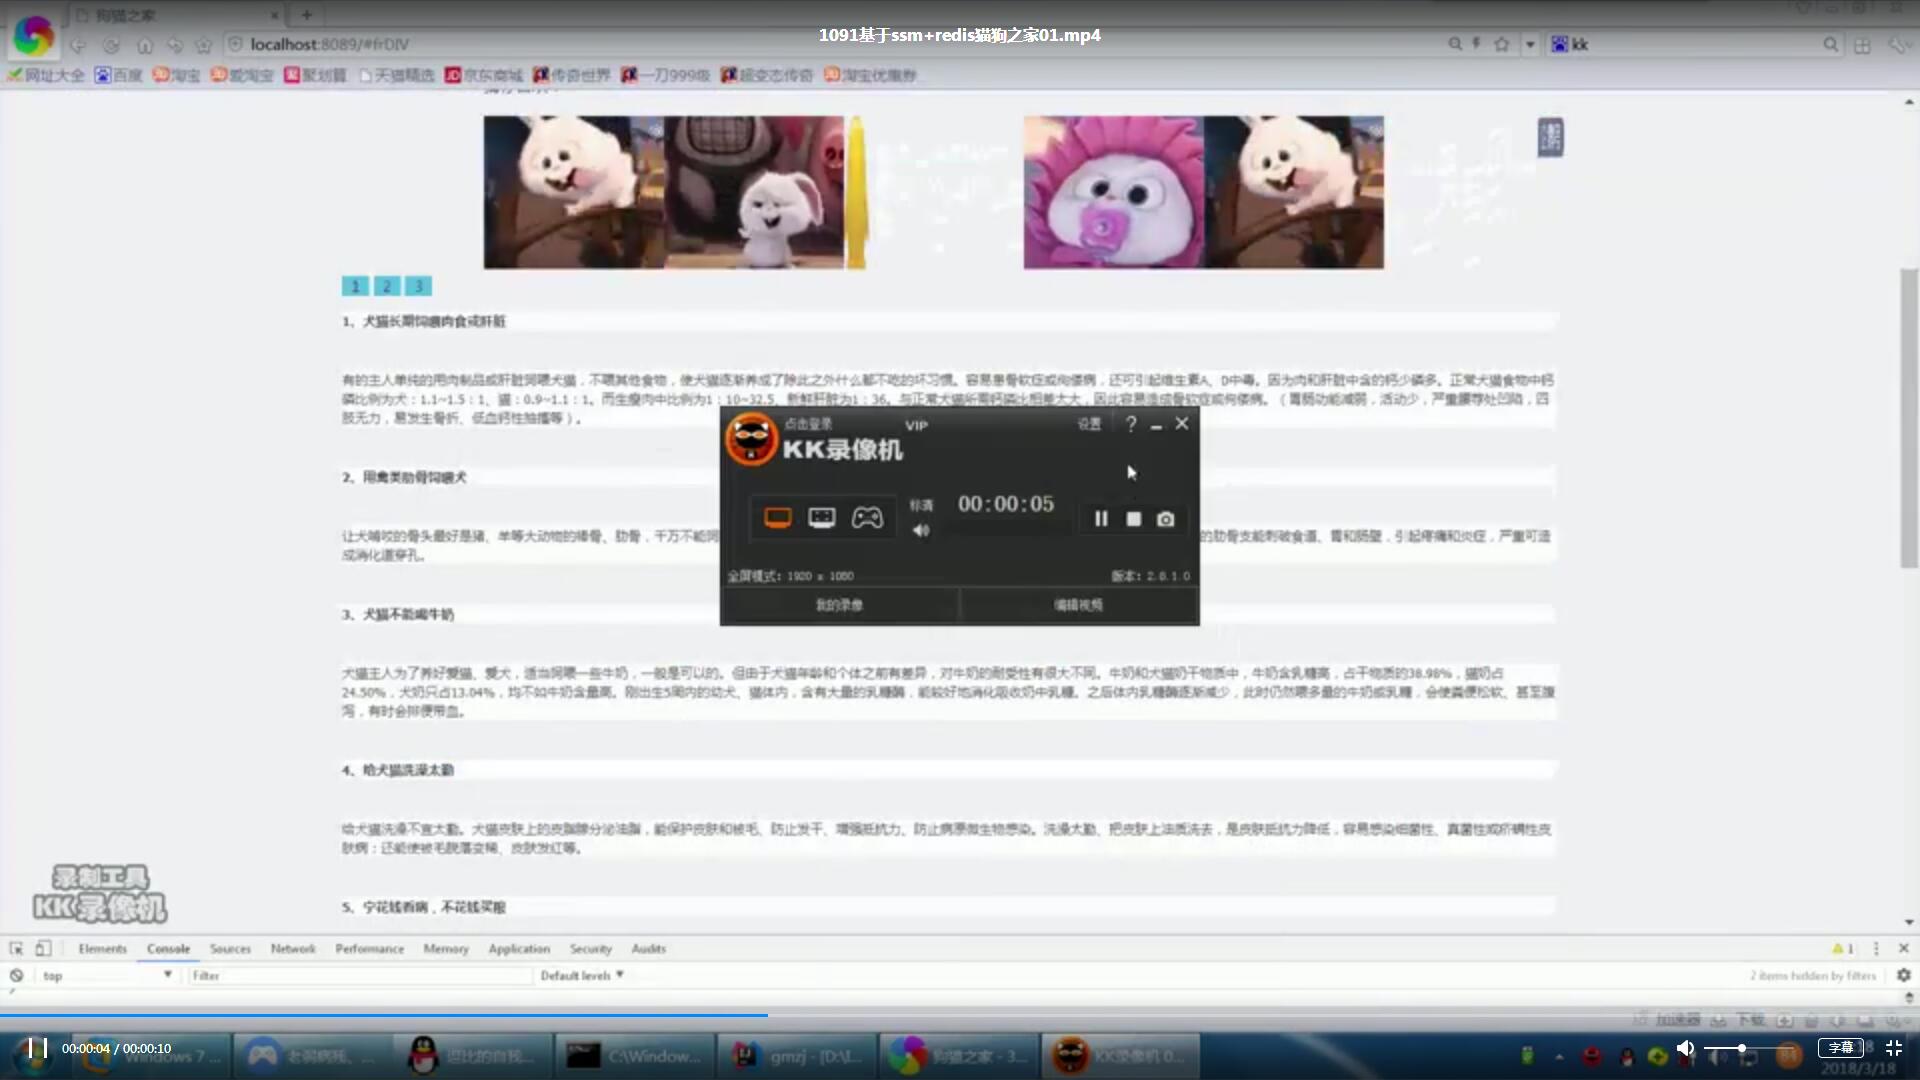The height and width of the screenshot is (1080, 1920).
Task: Click the devtools inspect element icon
Action: click(16, 948)
